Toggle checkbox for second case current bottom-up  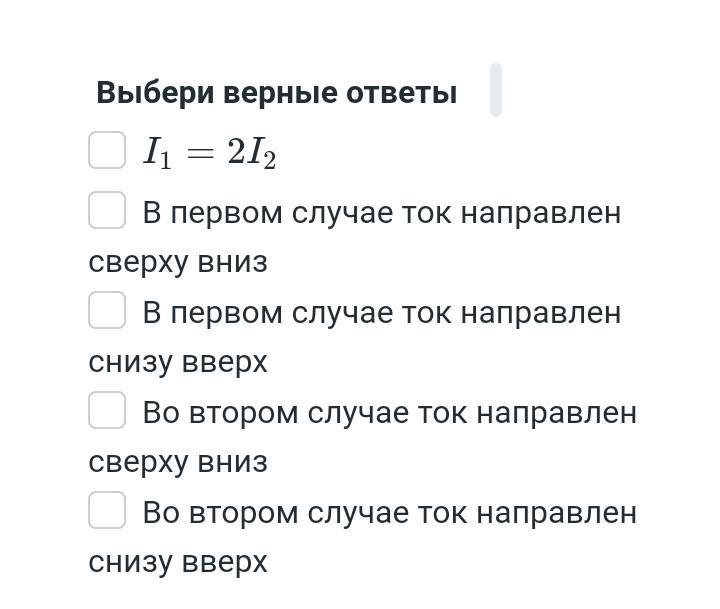tap(107, 510)
